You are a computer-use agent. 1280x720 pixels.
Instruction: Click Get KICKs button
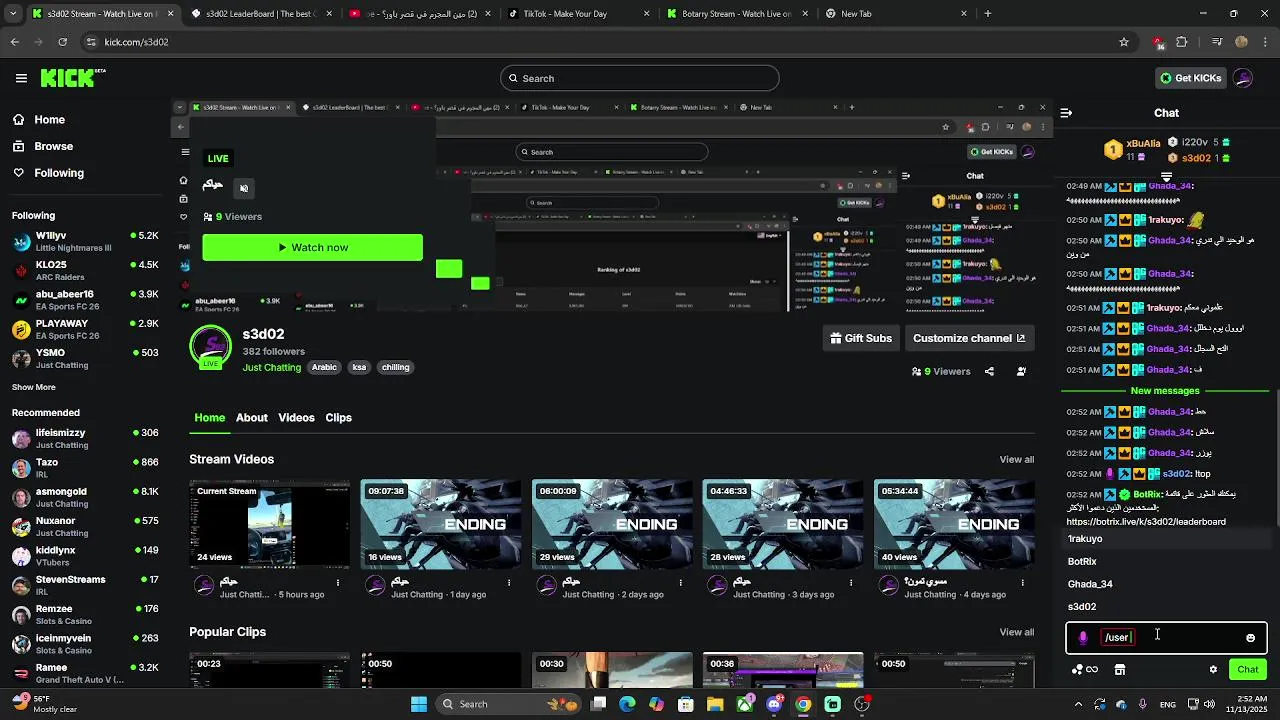point(1190,78)
